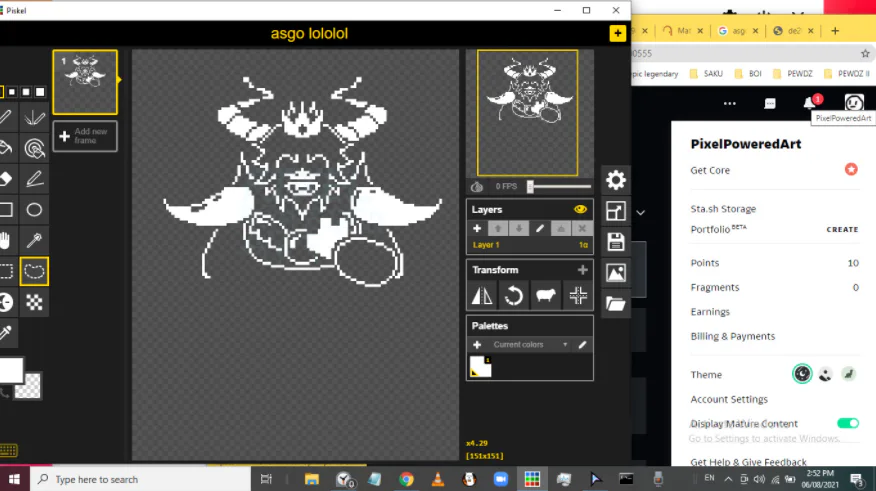876x491 pixels.
Task: Click Get Core link
Action: tap(710, 170)
